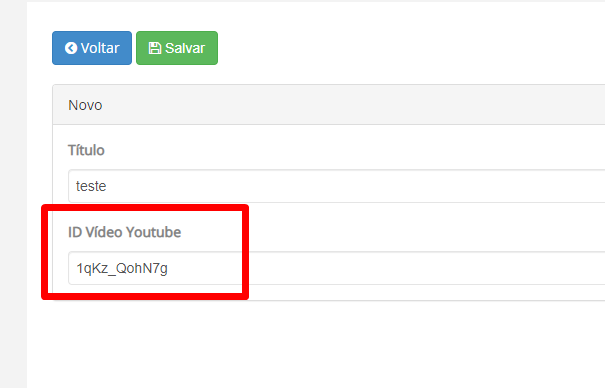Click the gray left sidebar strip
The width and height of the screenshot is (605, 388).
(13, 194)
